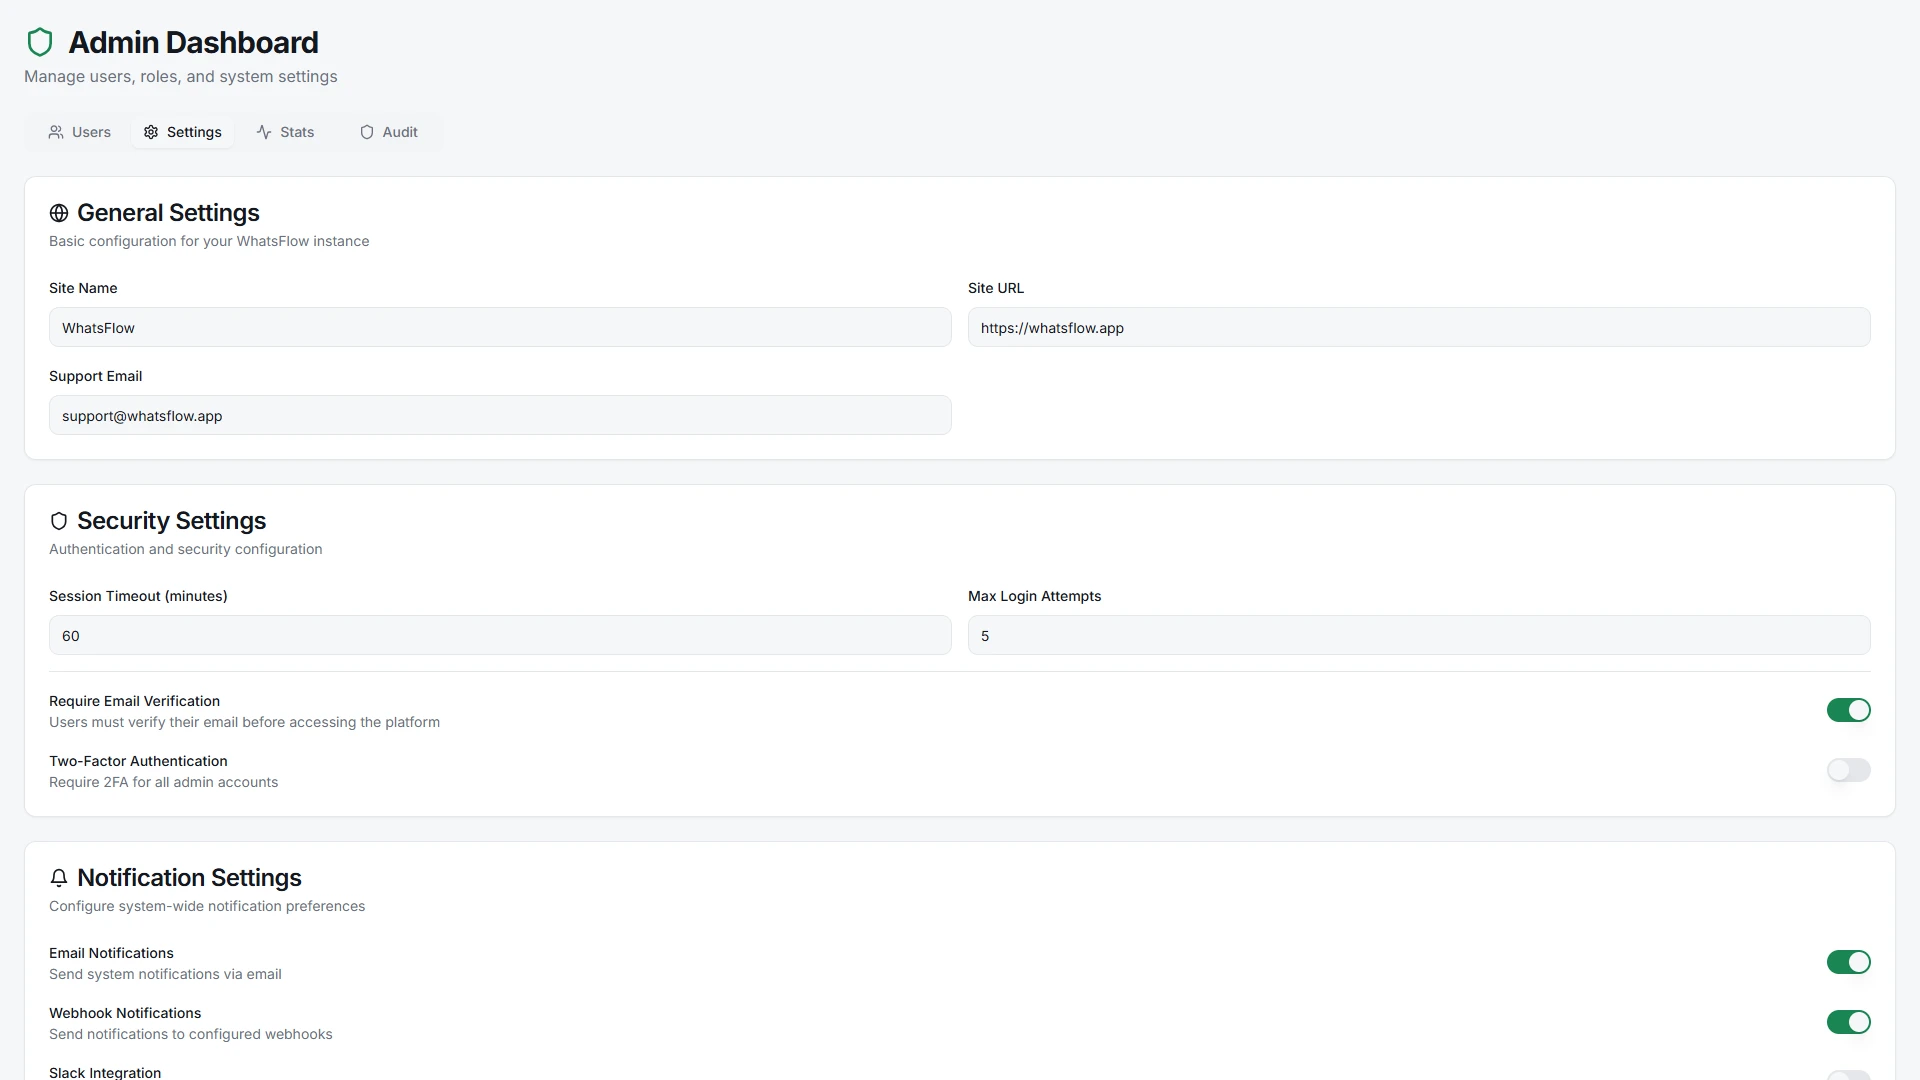The image size is (1920, 1080).
Task: Click the shield icon in the Audit tab
Action: click(x=367, y=132)
